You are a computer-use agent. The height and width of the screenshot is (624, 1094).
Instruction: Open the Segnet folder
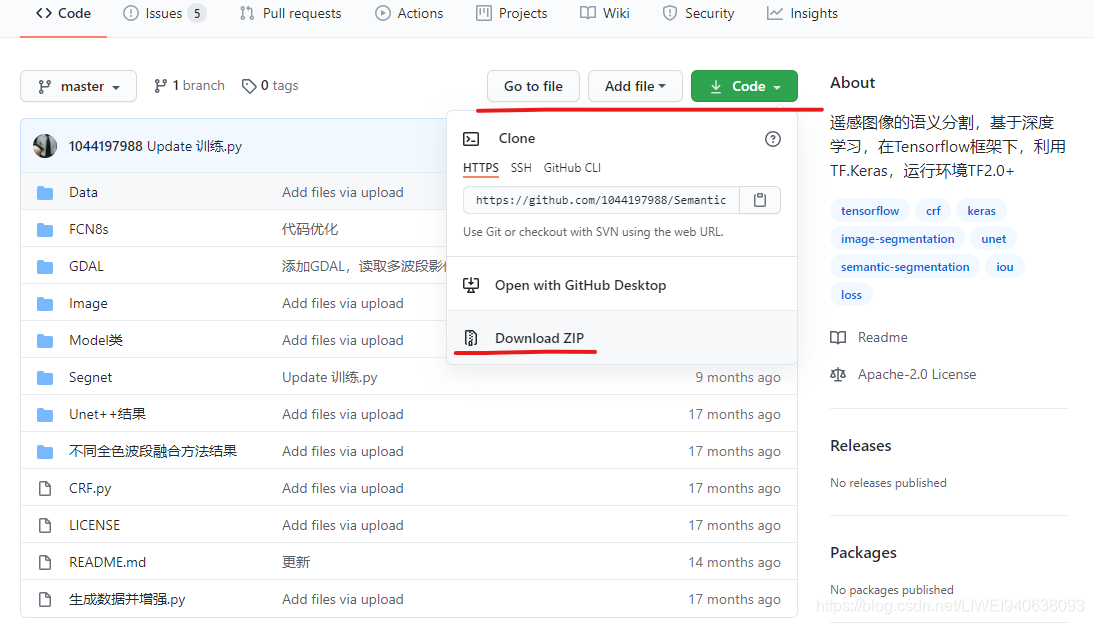pos(90,377)
